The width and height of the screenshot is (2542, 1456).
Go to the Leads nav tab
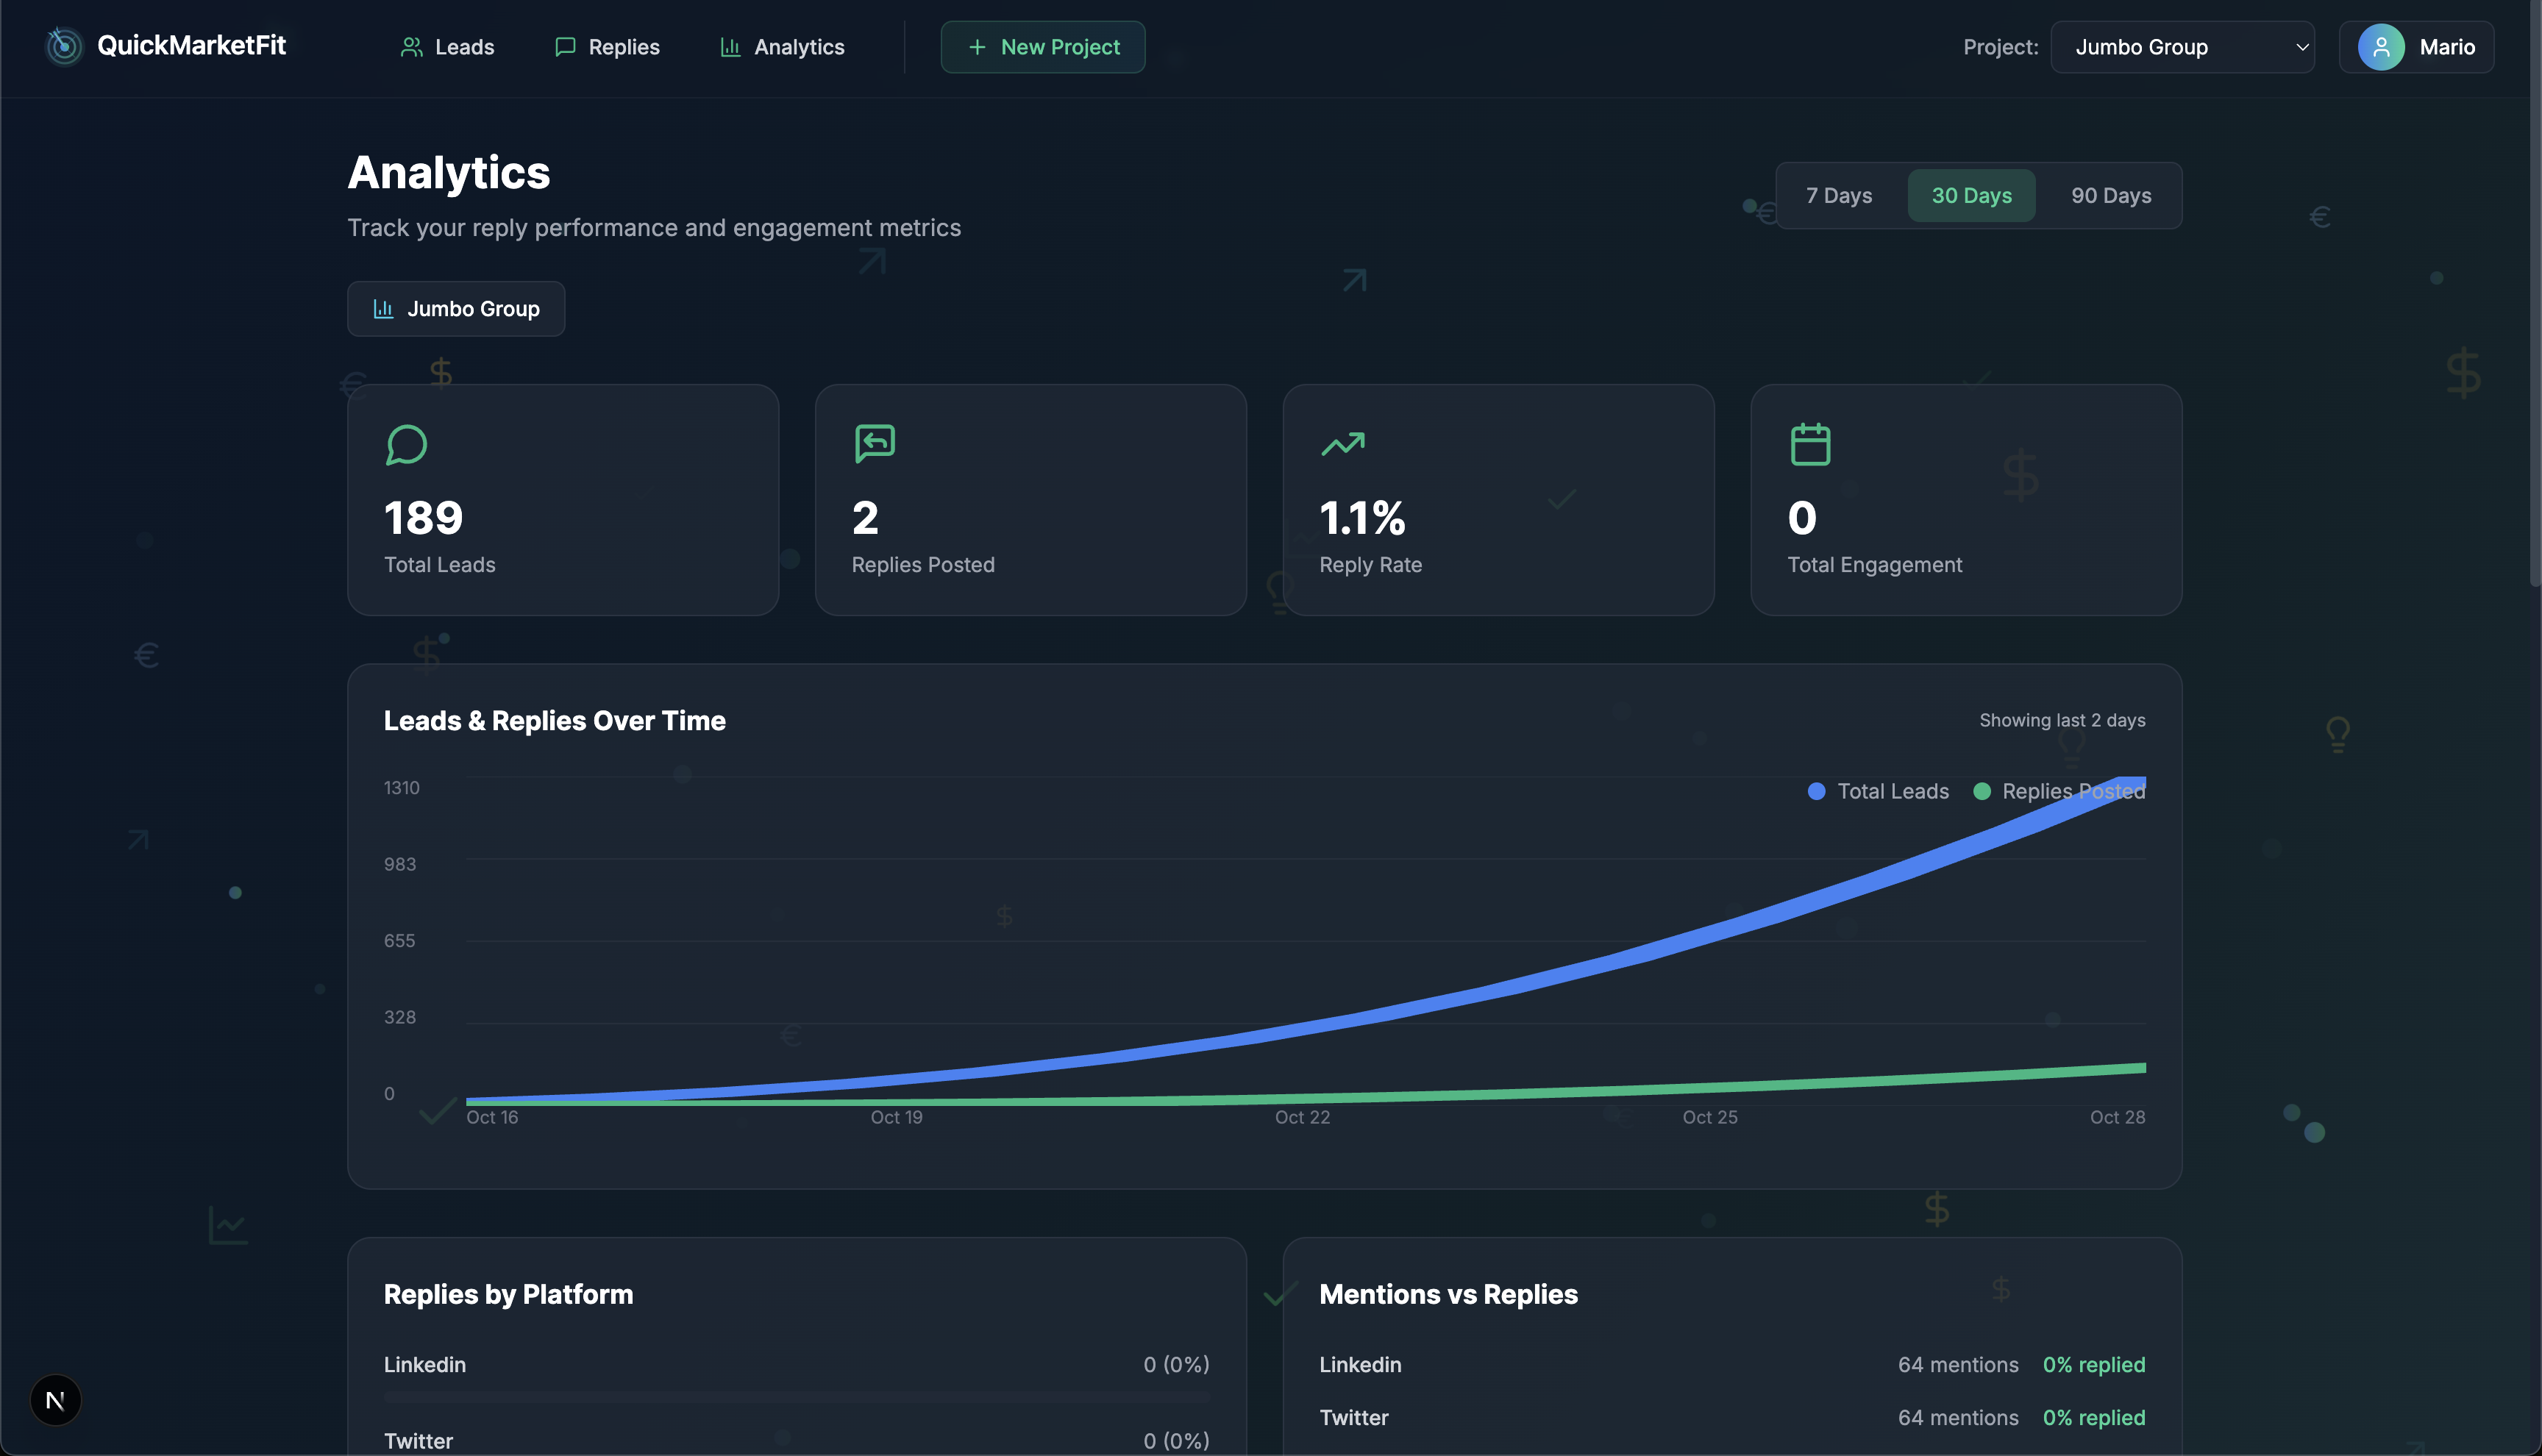[x=447, y=47]
